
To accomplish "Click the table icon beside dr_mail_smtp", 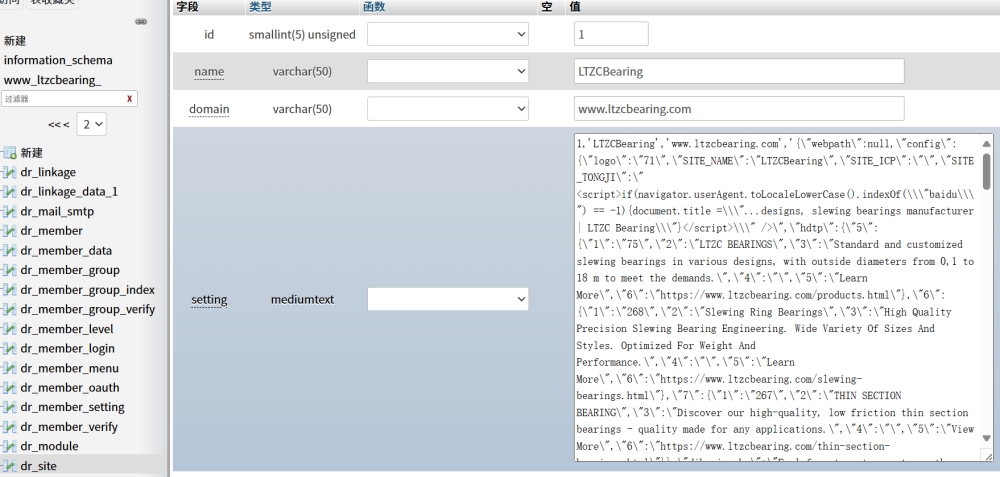I will point(9,212).
